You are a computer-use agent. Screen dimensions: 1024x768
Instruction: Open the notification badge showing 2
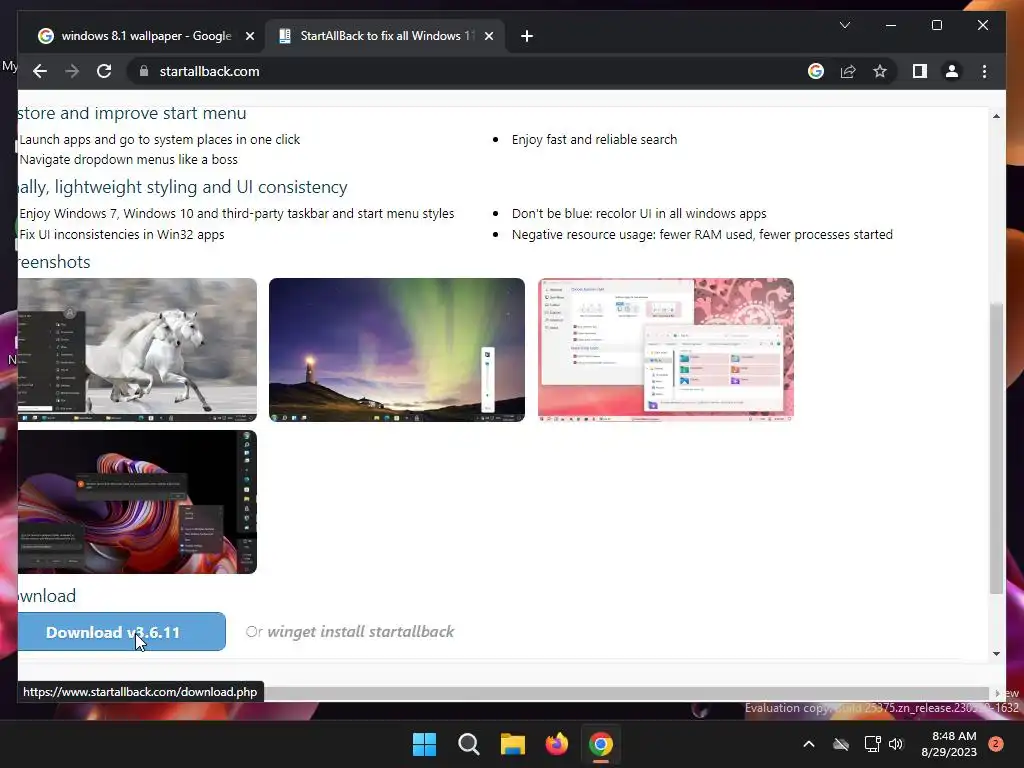click(x=996, y=744)
